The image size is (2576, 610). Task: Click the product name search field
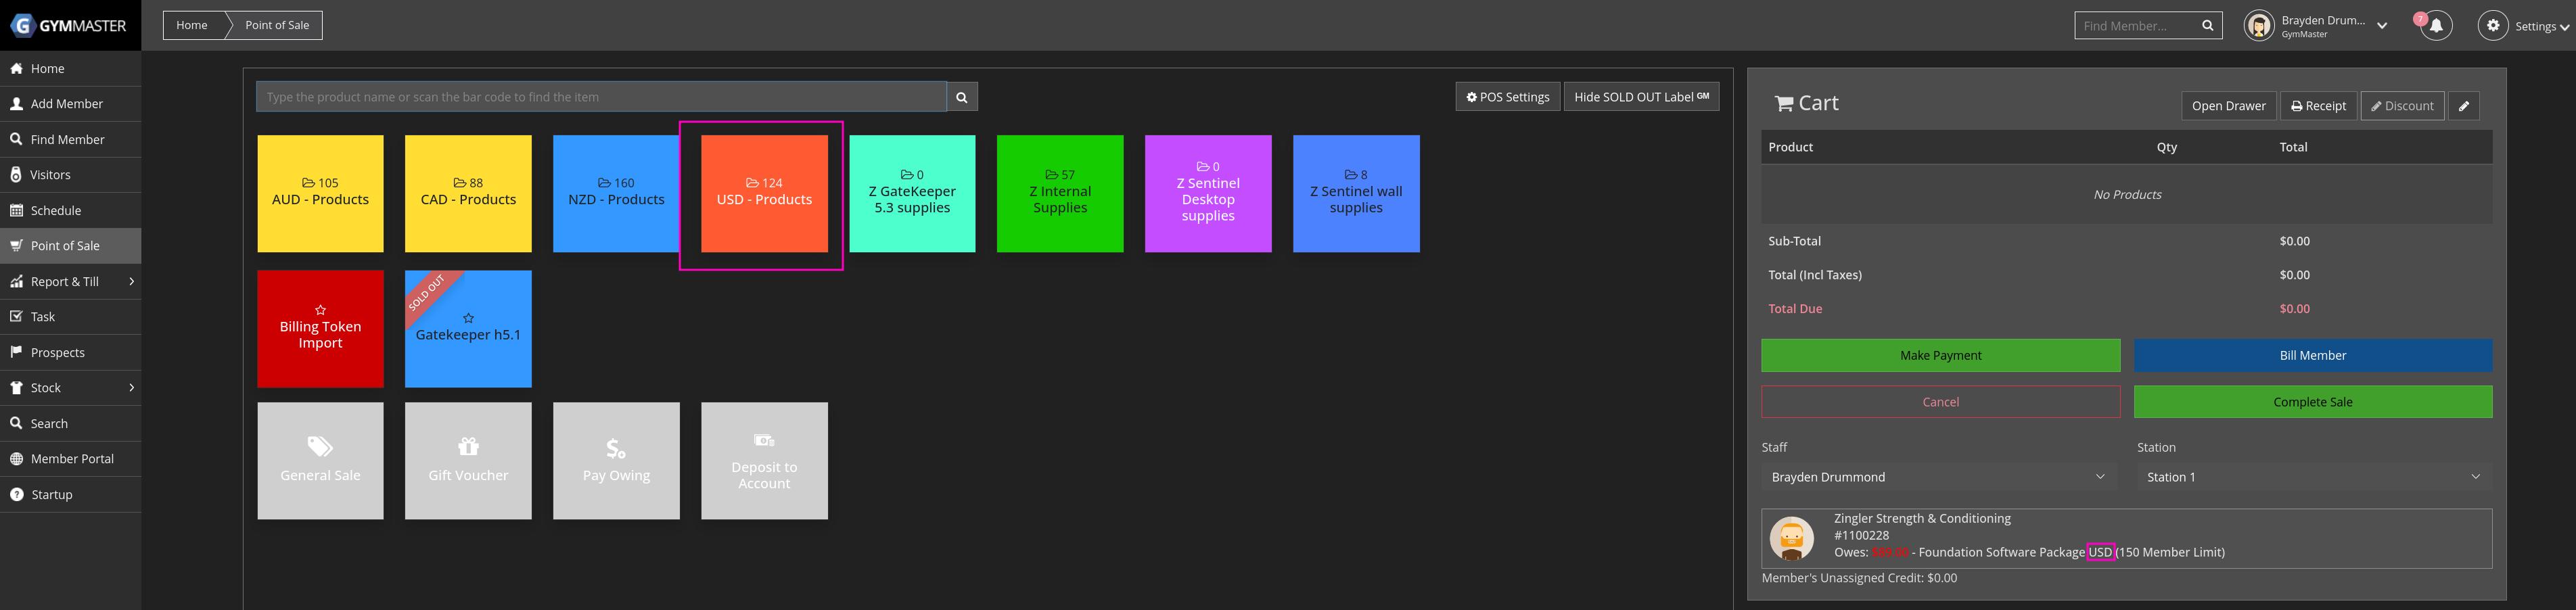pyautogui.click(x=601, y=97)
